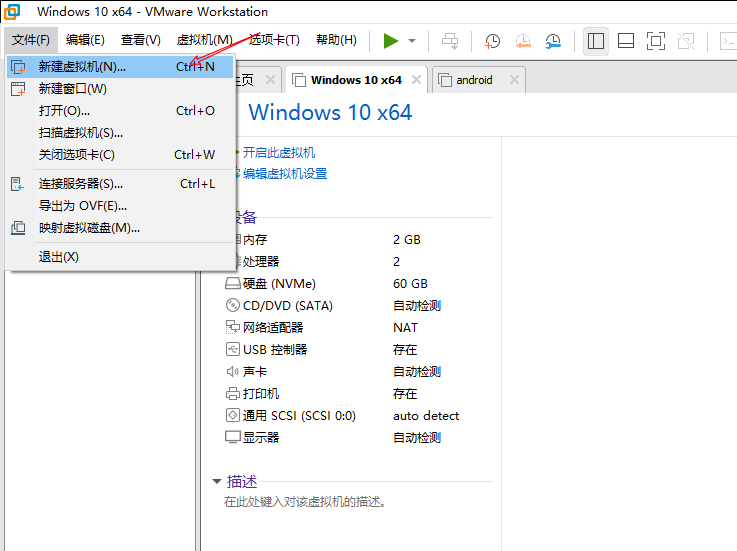Click the CD/DVD (SATA) disc icon
Viewport: 737px width, 551px height.
(233, 306)
